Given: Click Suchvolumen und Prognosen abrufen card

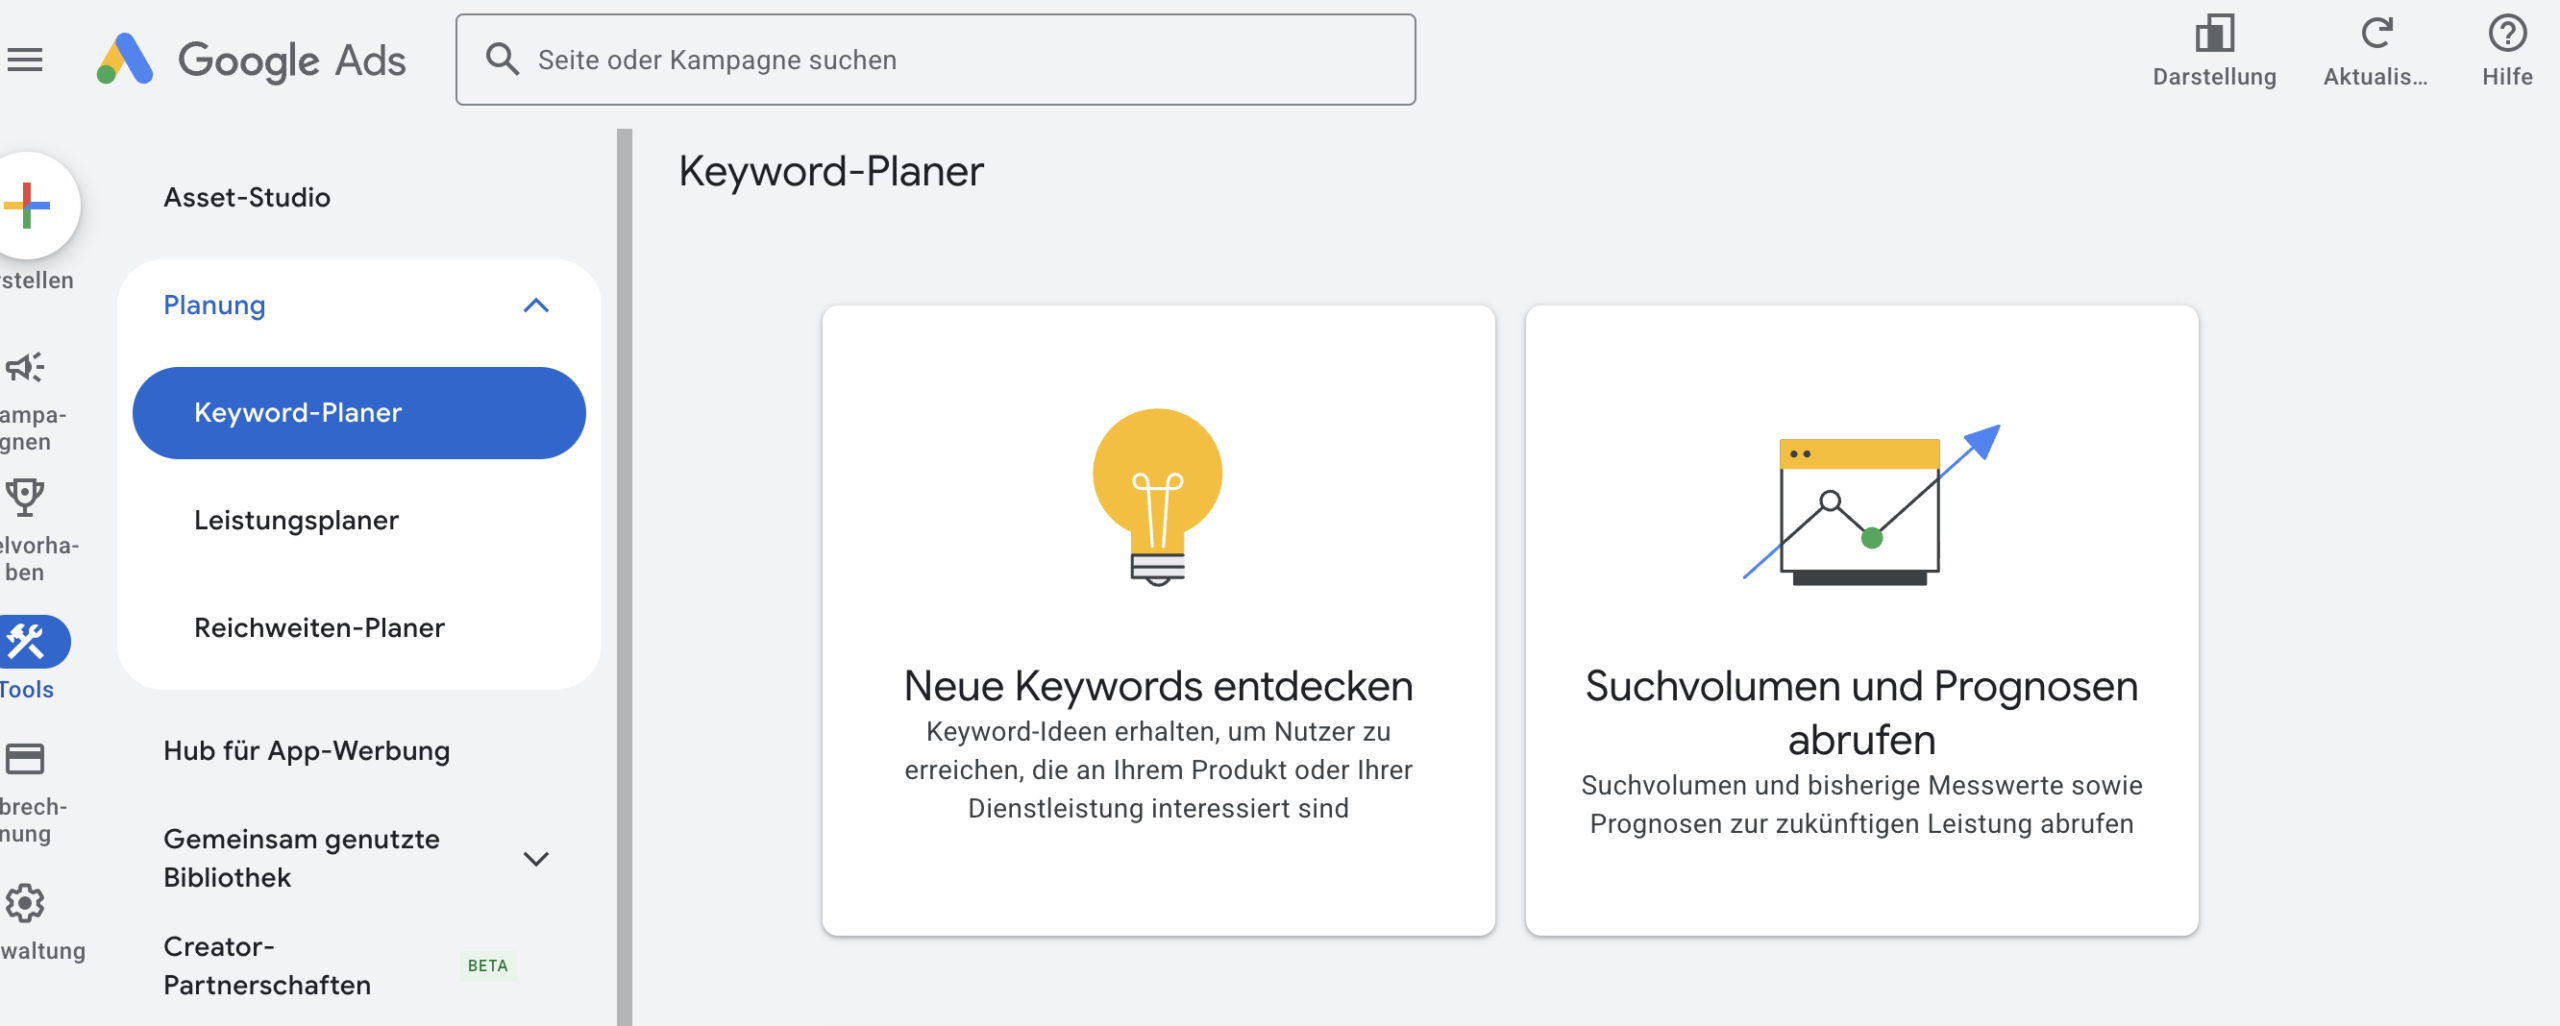Looking at the screenshot, I should click(x=1861, y=620).
